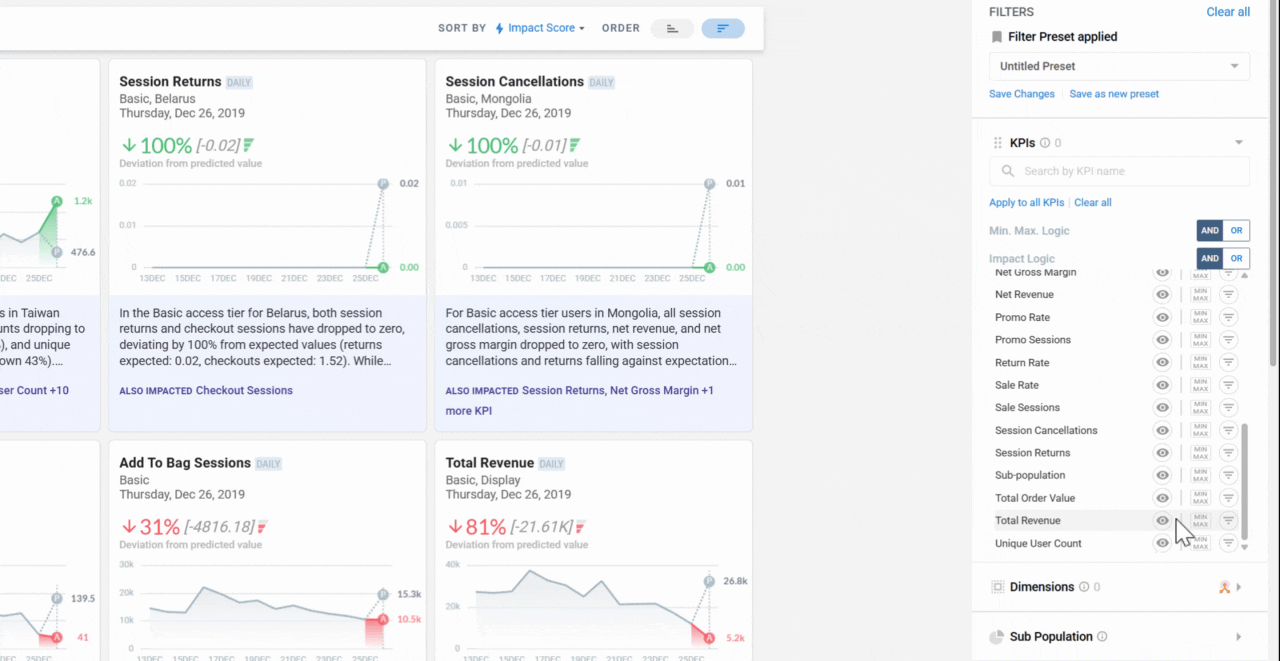Open impact filter for Net Revenue

pyautogui.click(x=1229, y=295)
